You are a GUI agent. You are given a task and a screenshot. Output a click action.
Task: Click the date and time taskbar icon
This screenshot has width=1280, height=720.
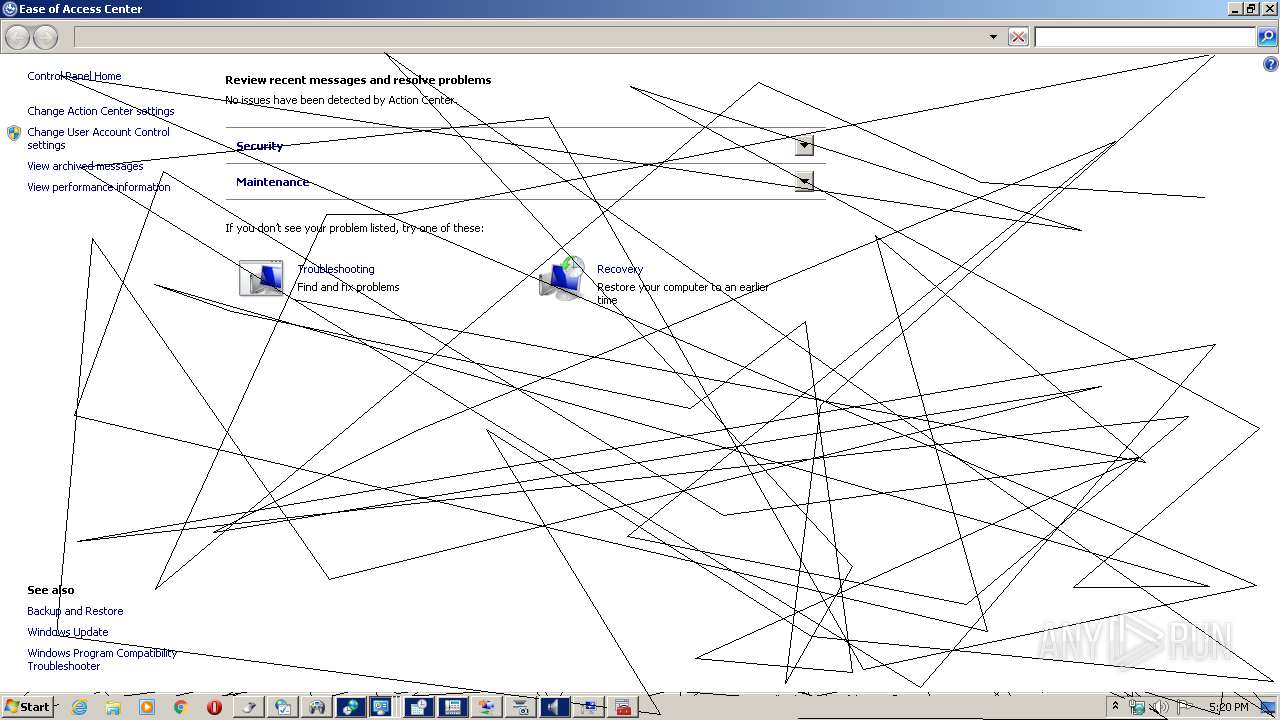(x=419, y=707)
